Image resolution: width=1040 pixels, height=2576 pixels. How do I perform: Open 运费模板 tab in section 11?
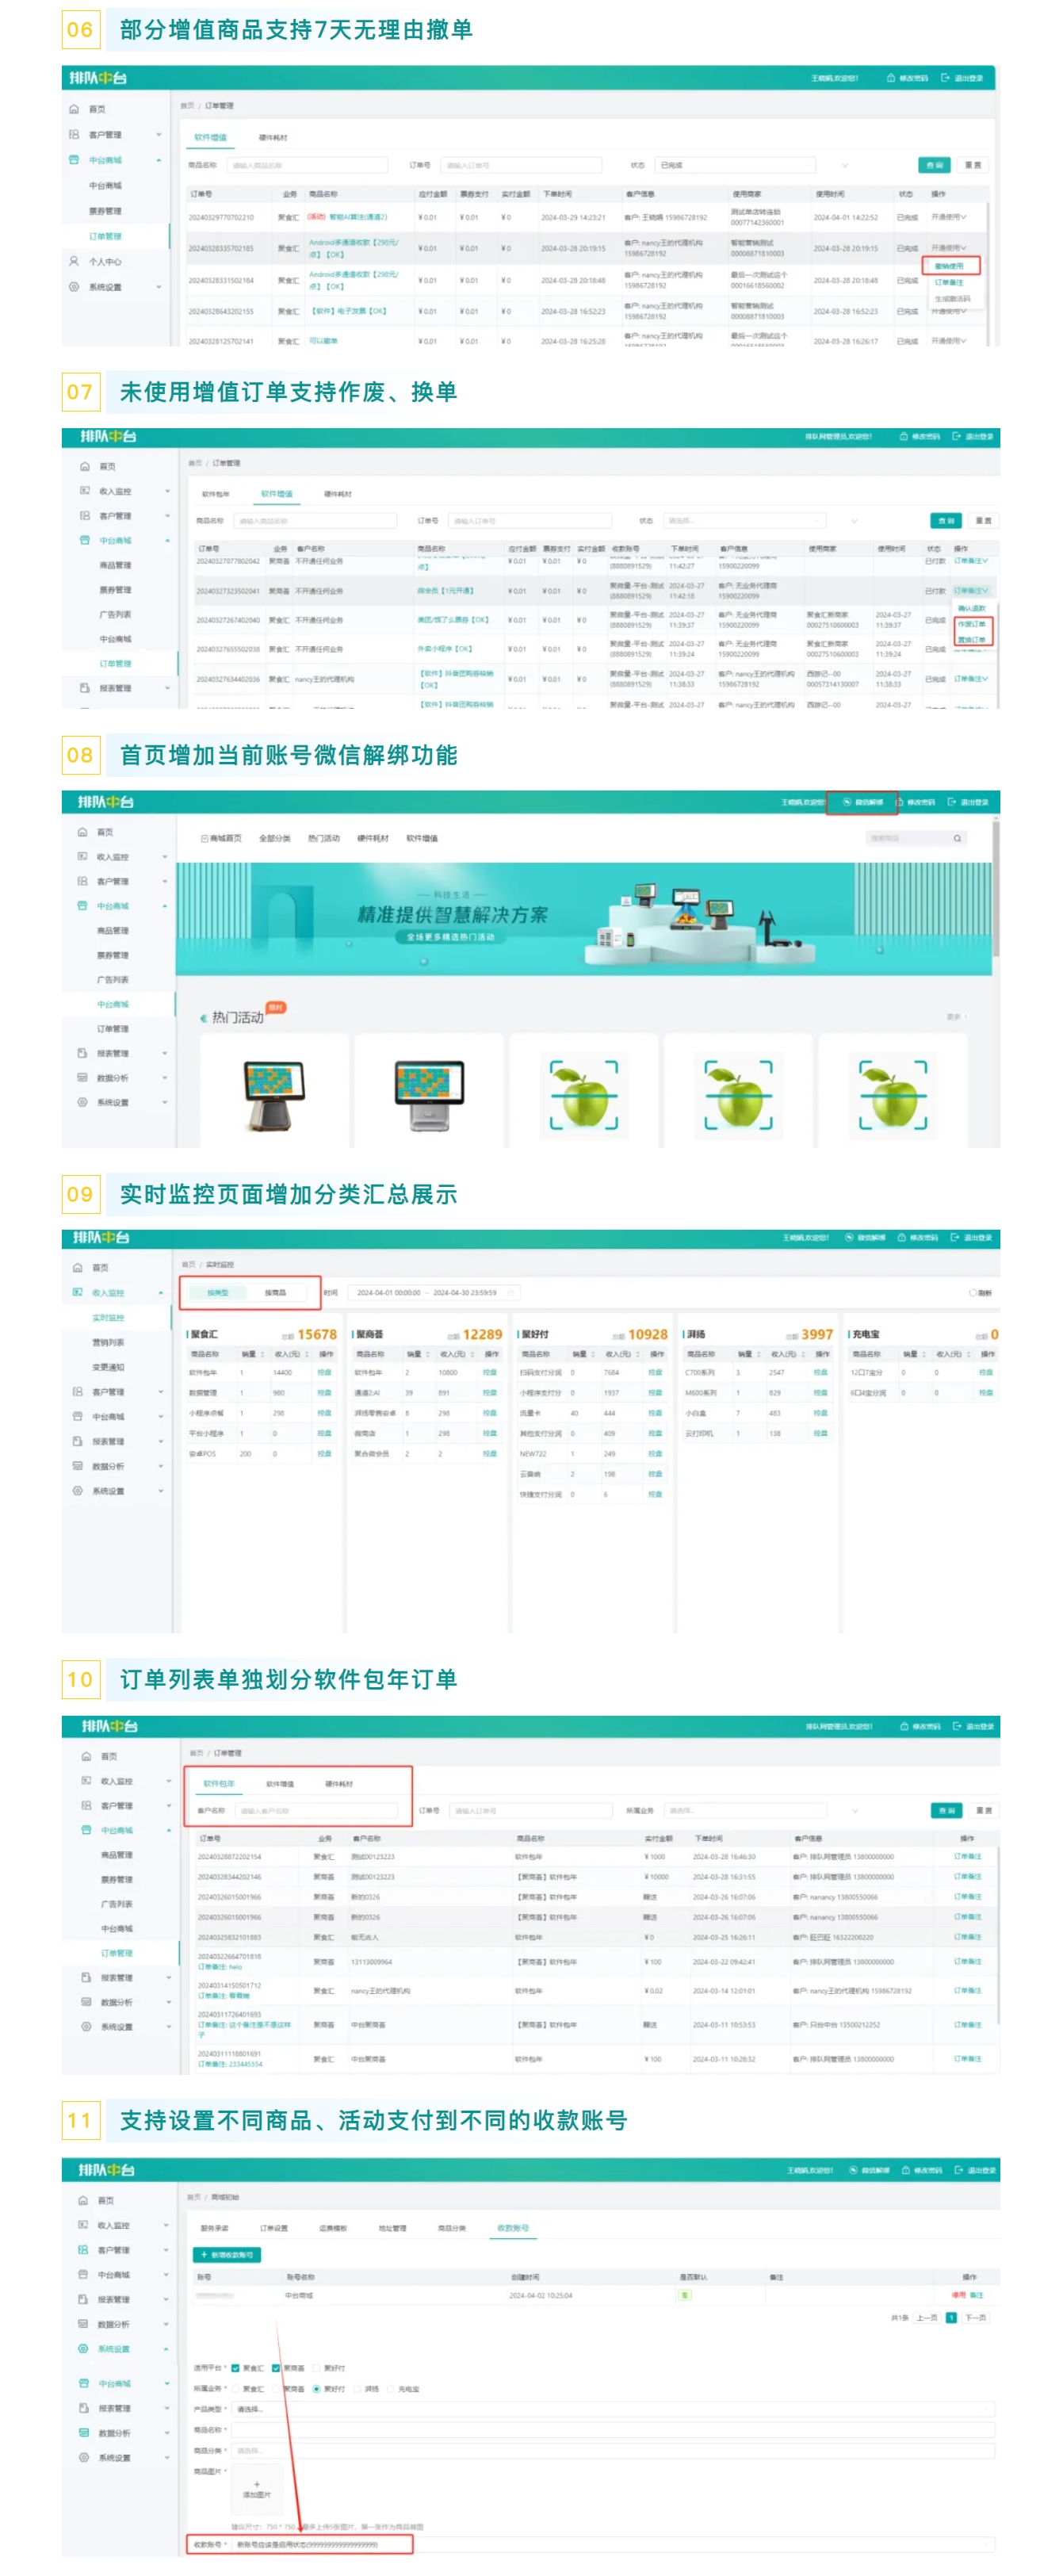[332, 2228]
